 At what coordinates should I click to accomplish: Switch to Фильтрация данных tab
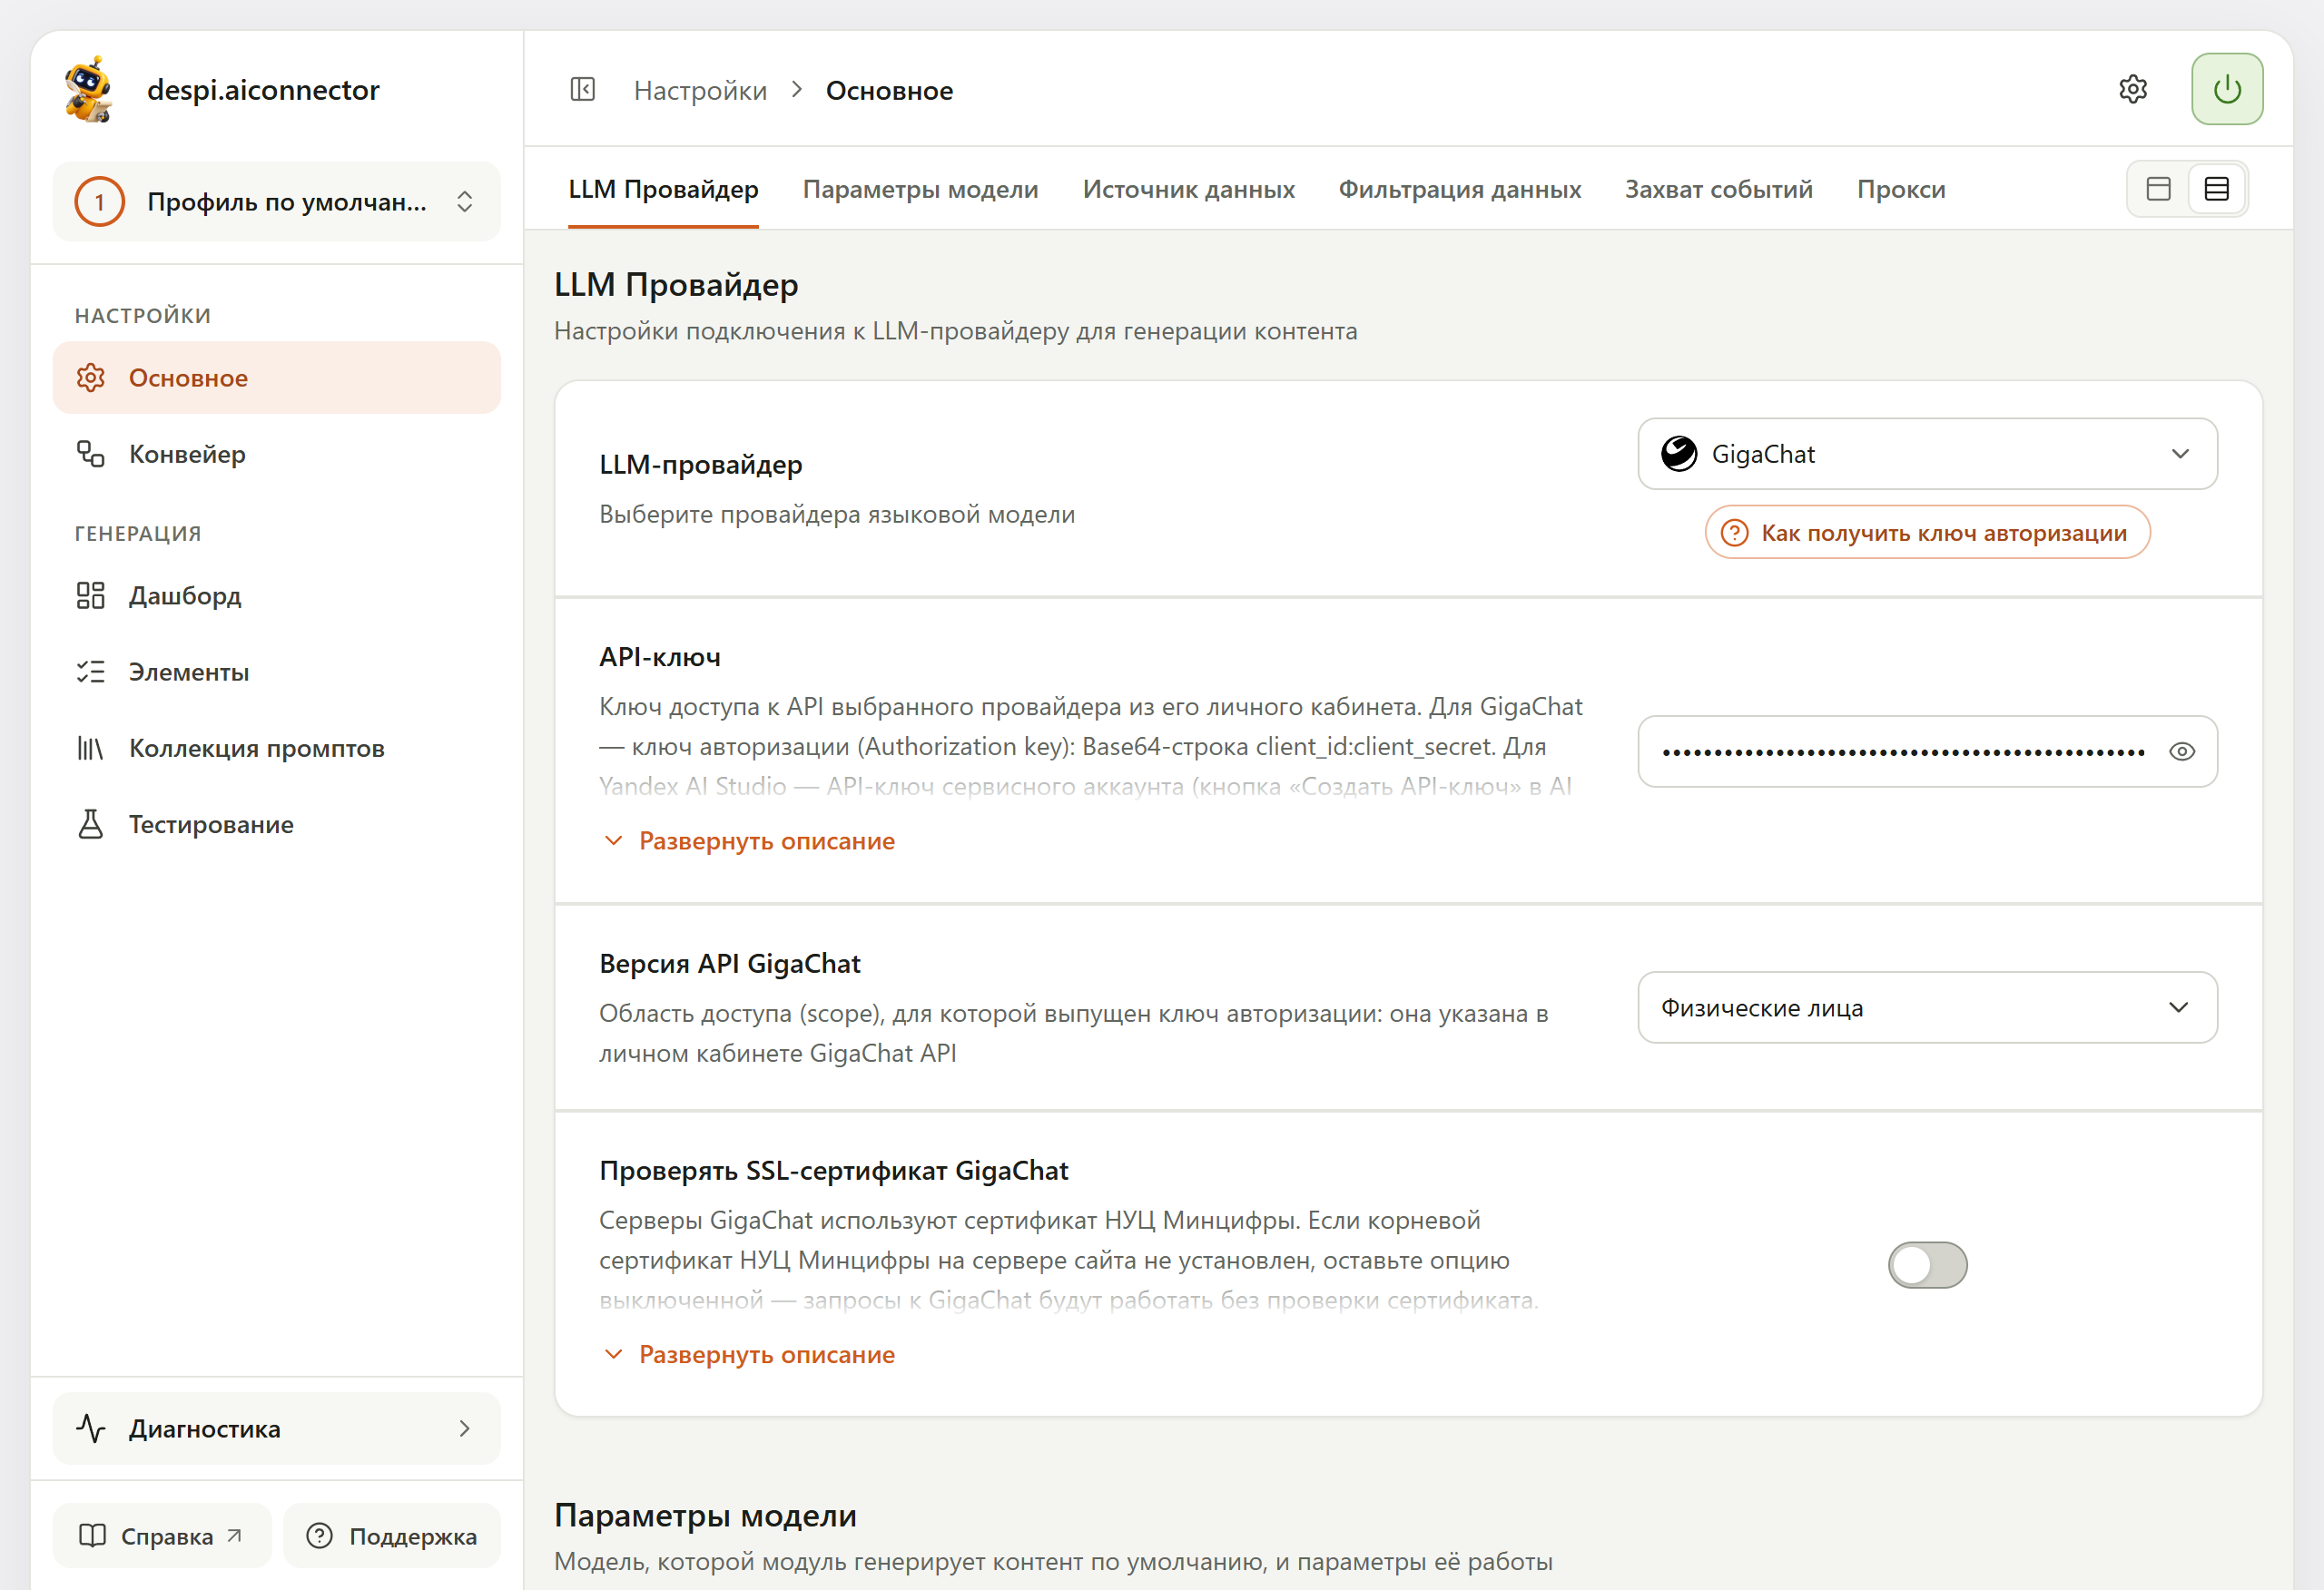tap(1460, 189)
